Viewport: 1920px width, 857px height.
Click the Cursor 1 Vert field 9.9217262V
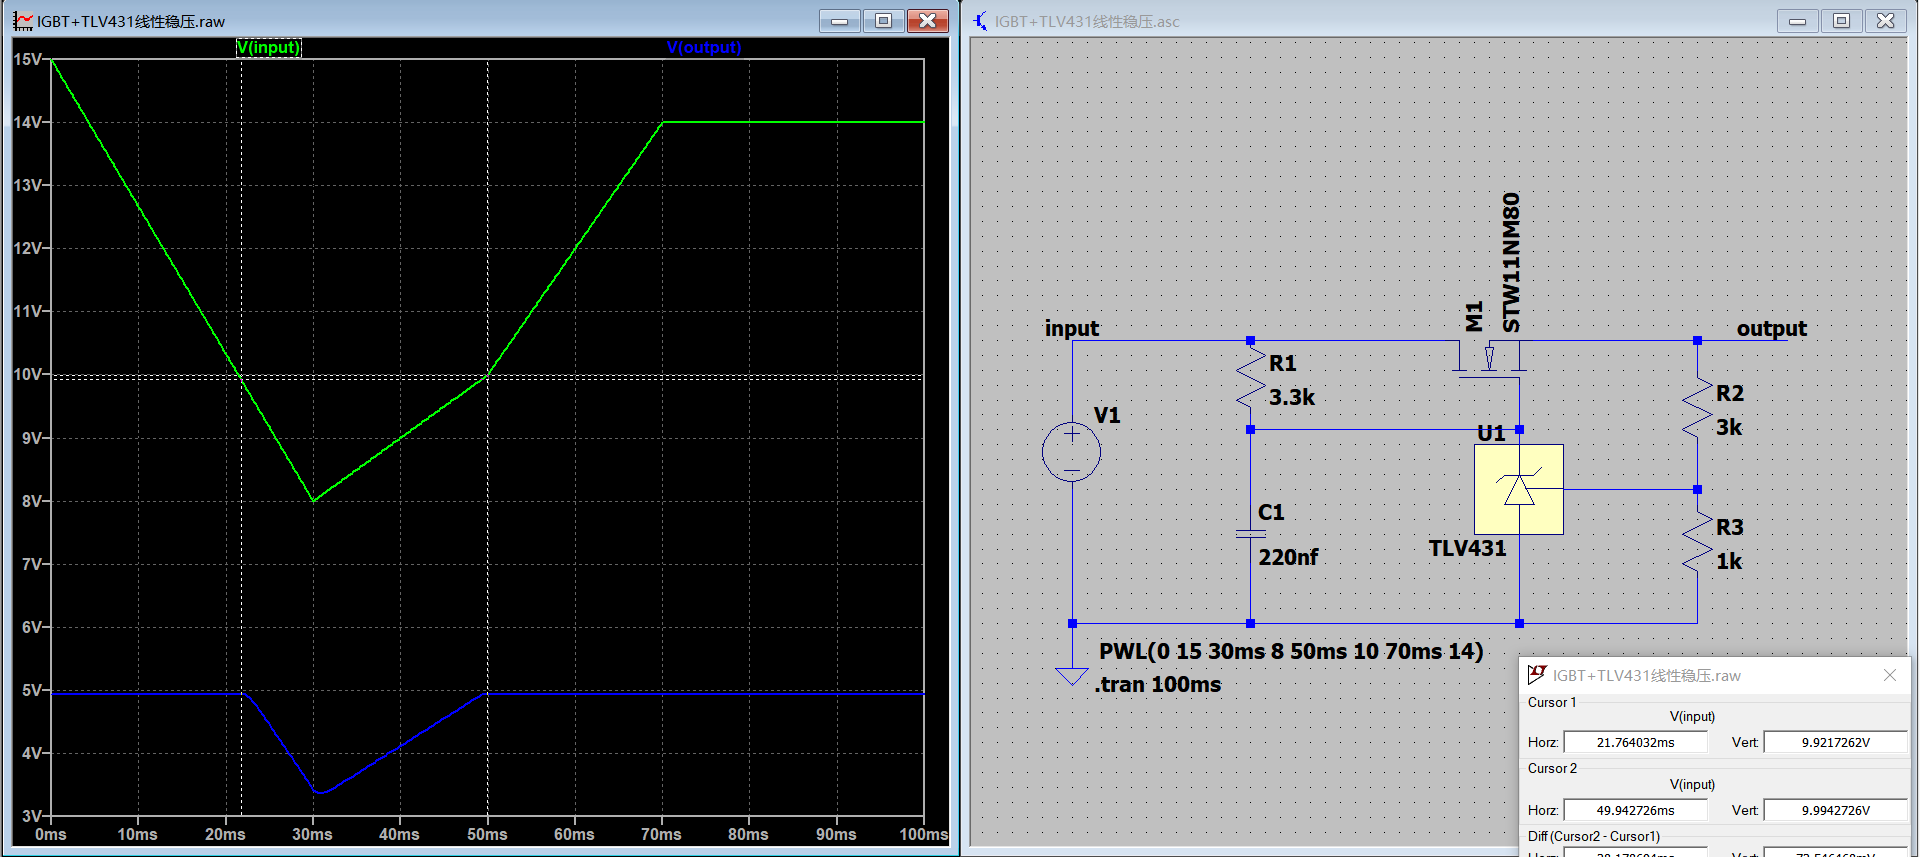[x=1835, y=742]
